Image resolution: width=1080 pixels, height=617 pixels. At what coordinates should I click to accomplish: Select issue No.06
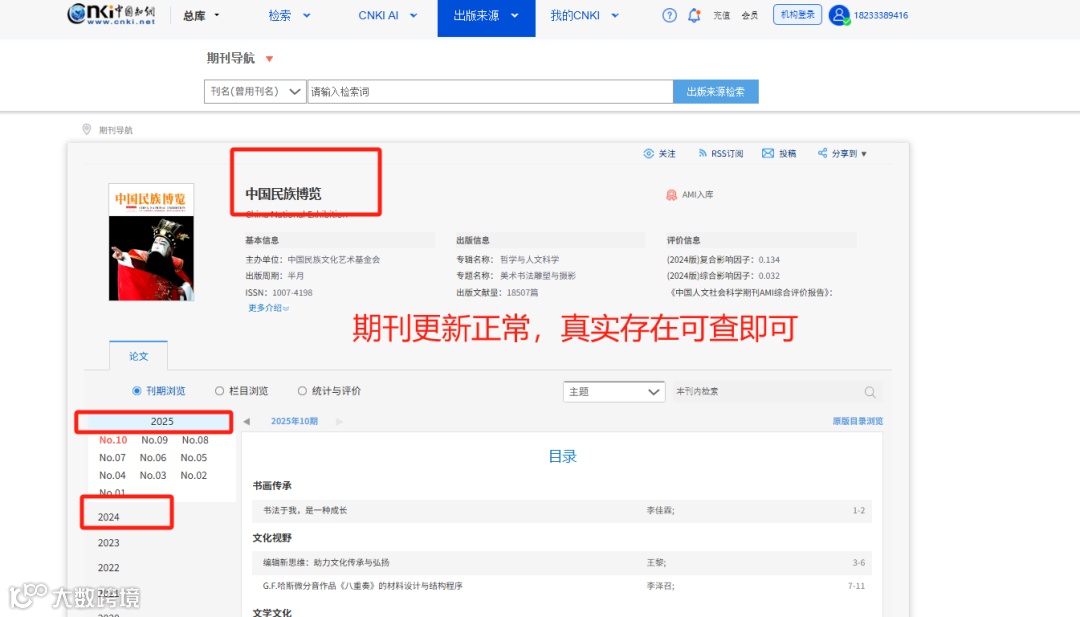[153, 457]
